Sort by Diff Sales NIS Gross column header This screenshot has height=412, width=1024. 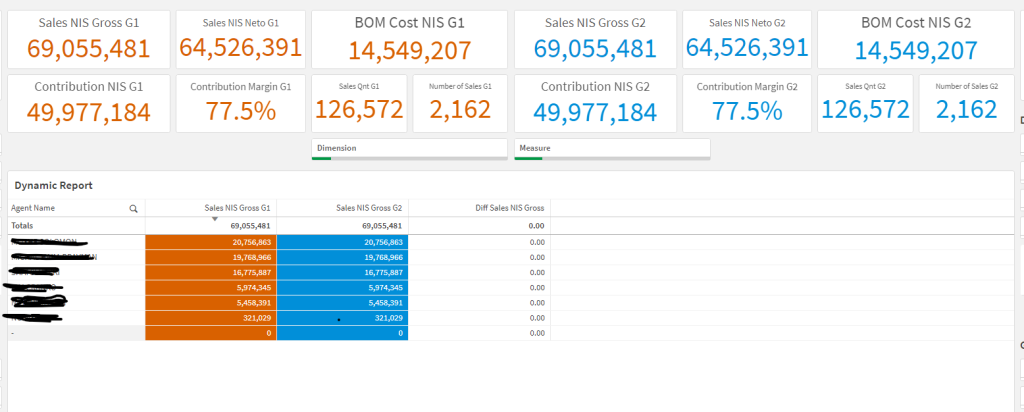479,208
